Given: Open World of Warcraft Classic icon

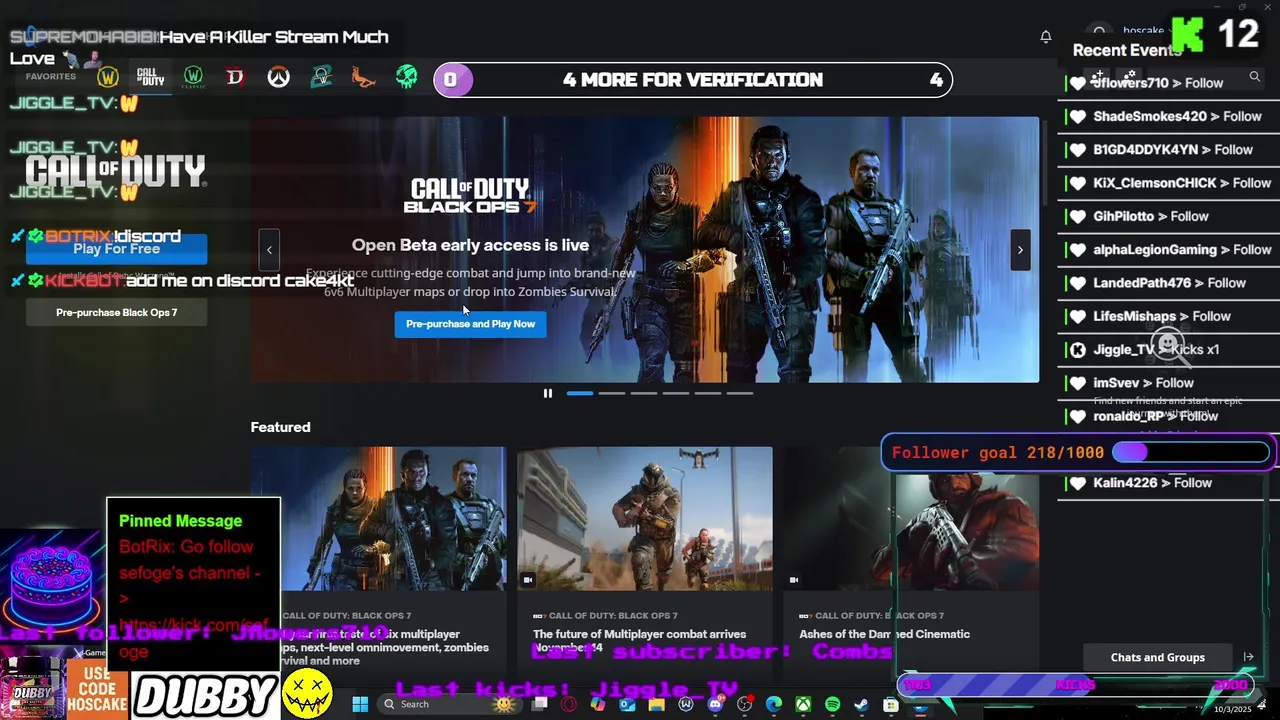Looking at the screenshot, I should (193, 77).
